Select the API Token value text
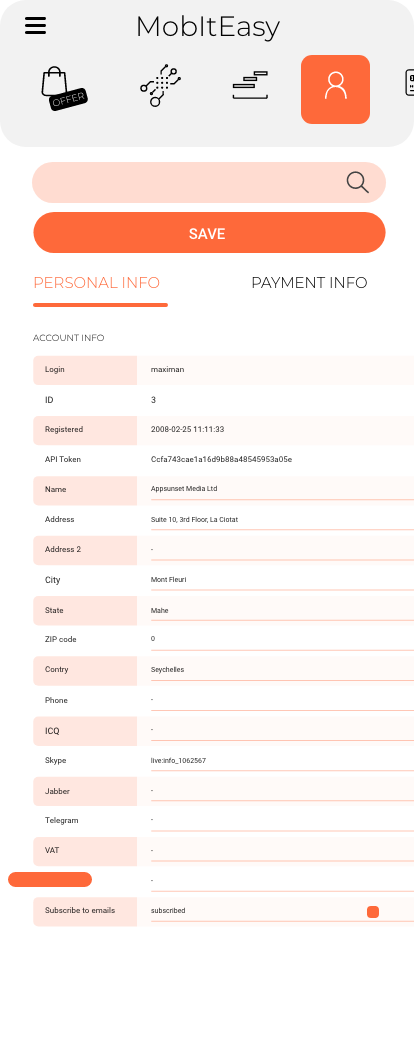Screen dimensions: 414x1041 click(x=222, y=459)
